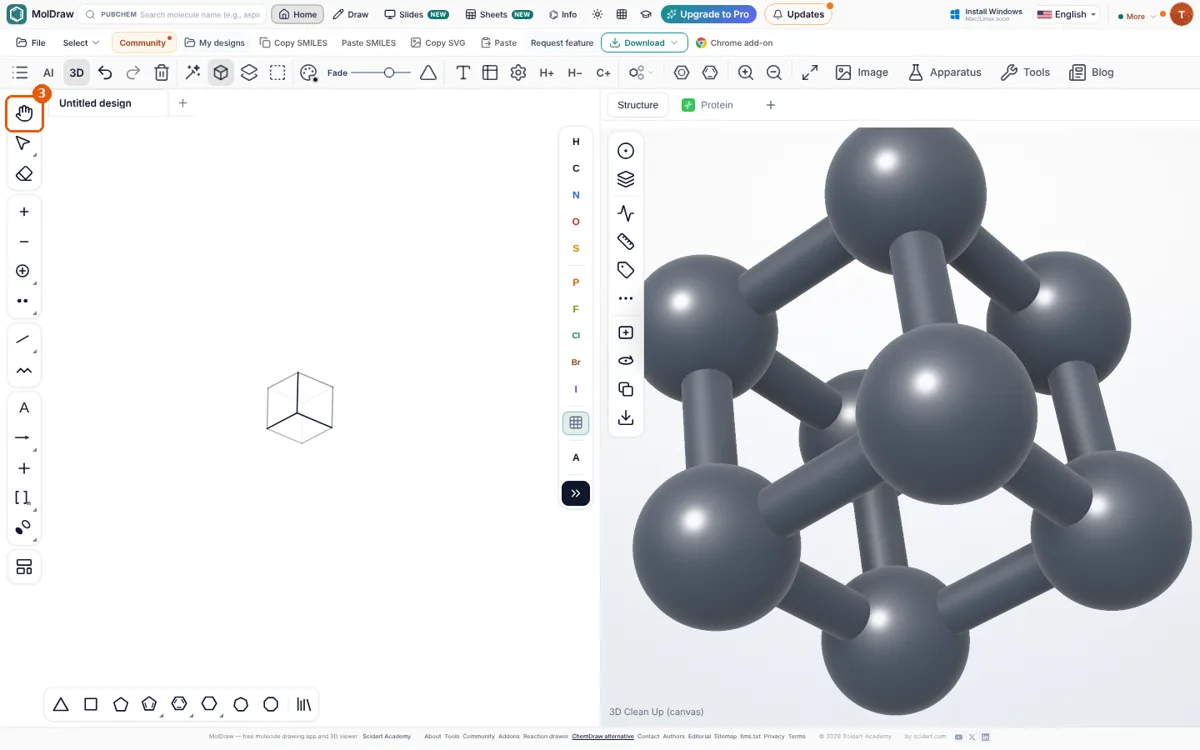Expand the element palette double-chevron
Viewport: 1200px width, 750px height.
point(576,493)
